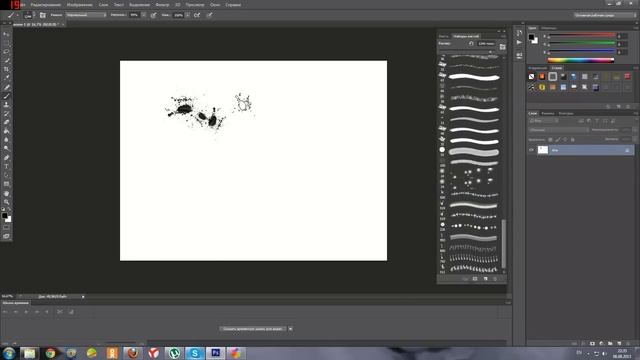Open the Изображение menu
The width and height of the screenshot is (640, 360).
tap(80, 5)
